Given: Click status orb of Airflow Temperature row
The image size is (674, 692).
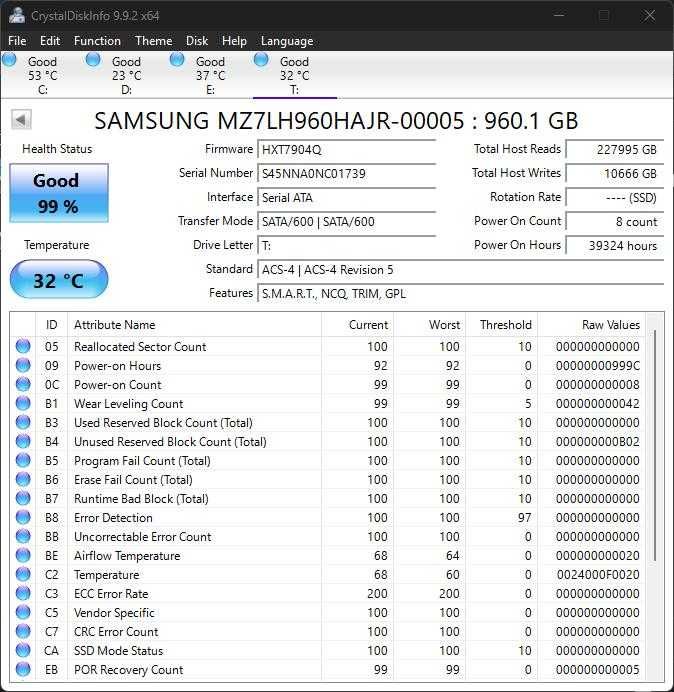Looking at the screenshot, I should 23,555.
